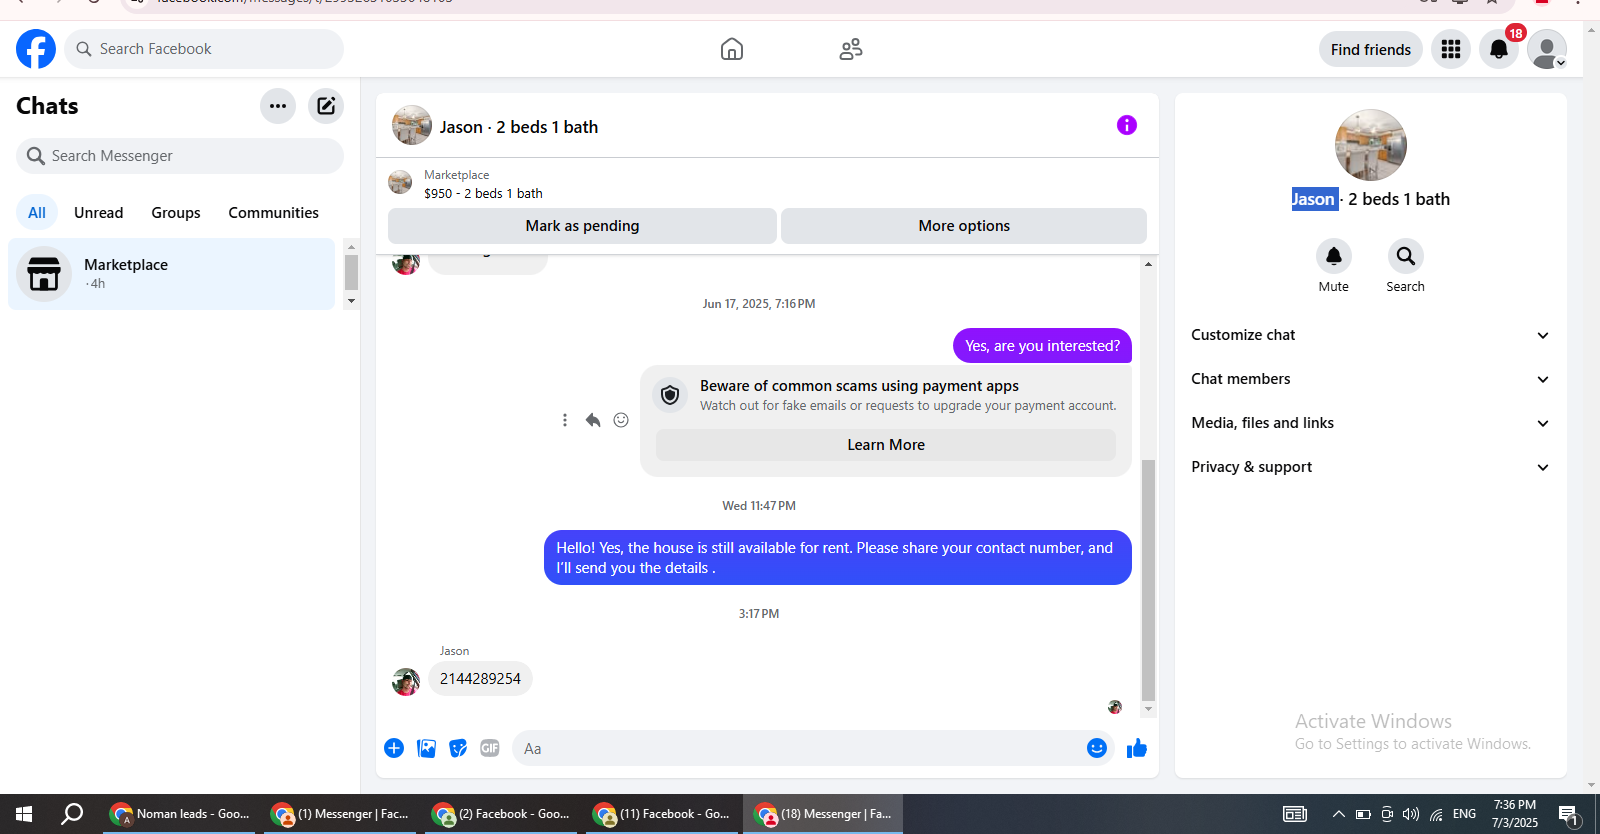This screenshot has height=834, width=1600.
Task: Select the Unread chats filter
Action: [99, 212]
